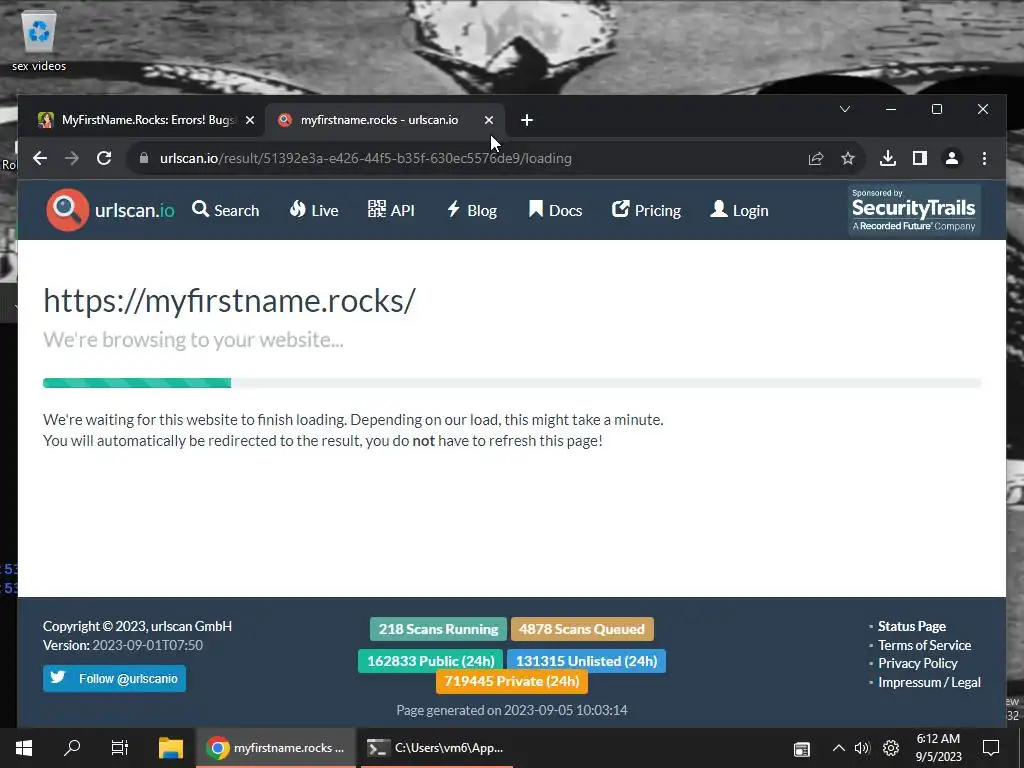Open File Explorer from the taskbar
The image size is (1024, 768).
(170, 748)
